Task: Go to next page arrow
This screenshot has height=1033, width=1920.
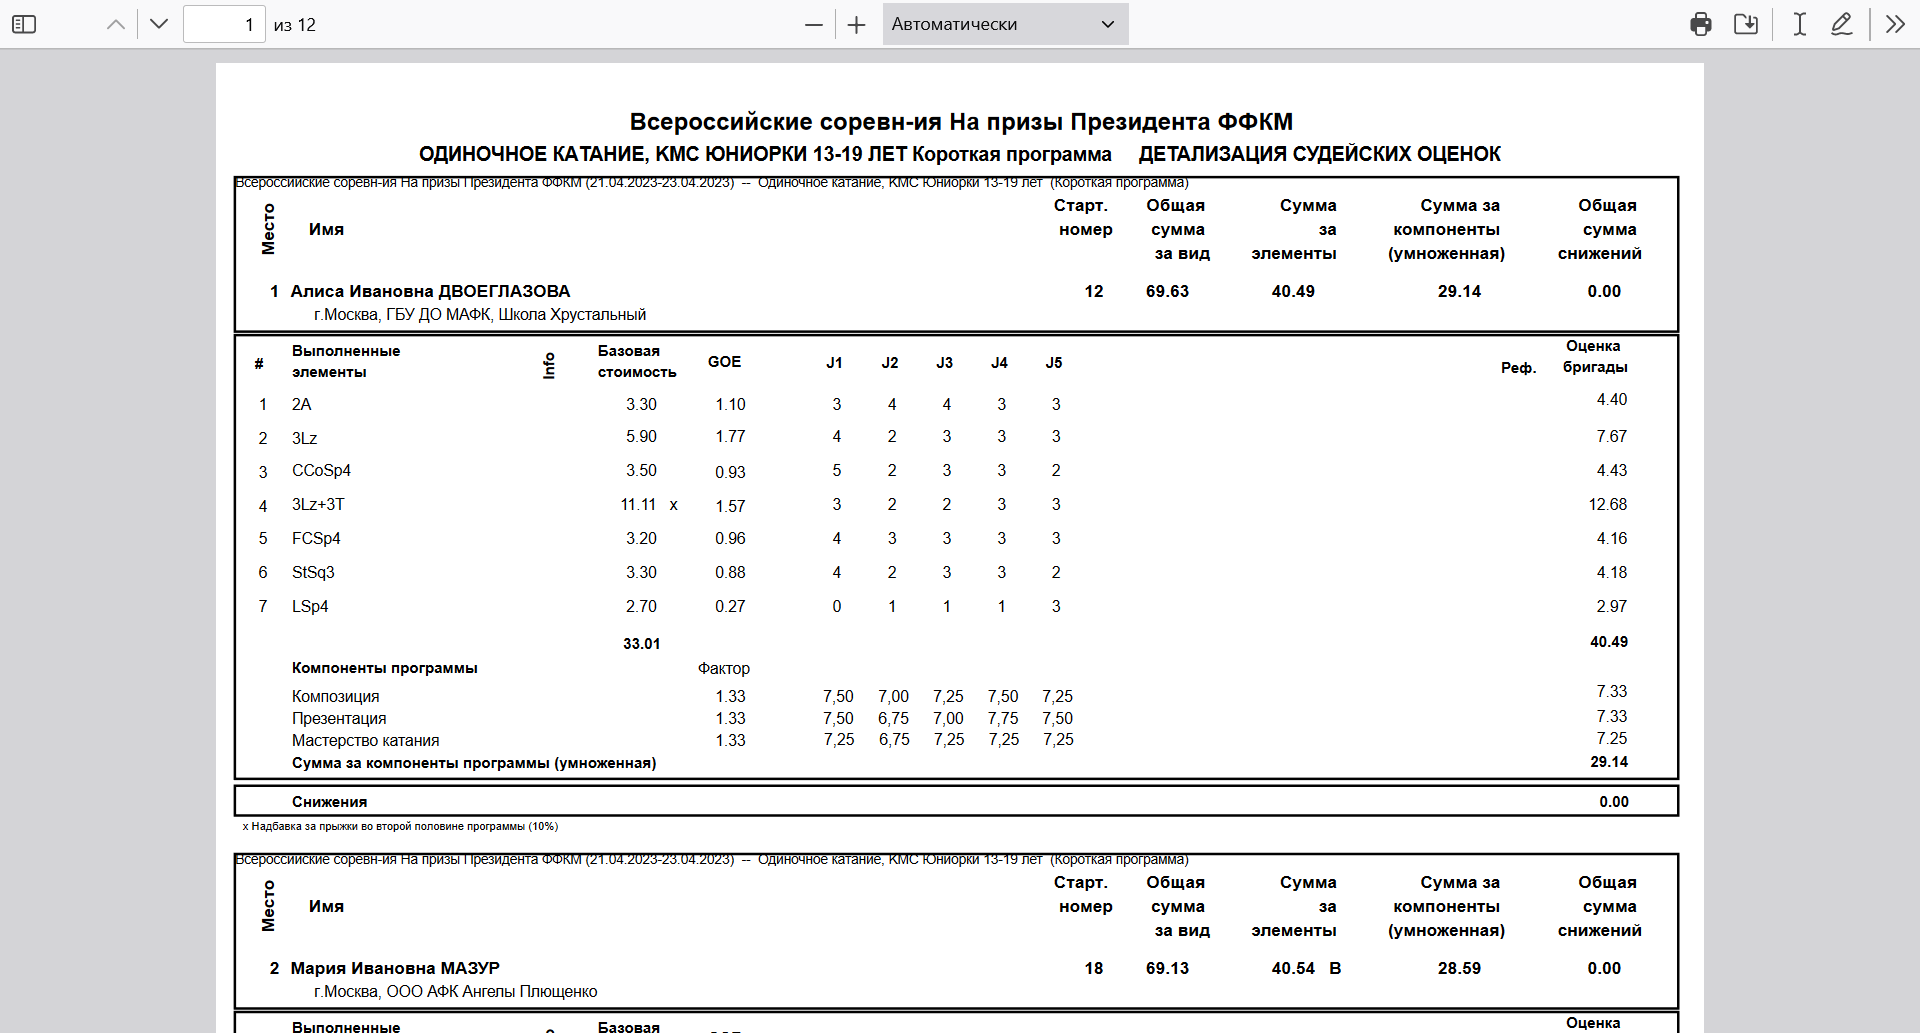Action: pos(159,24)
